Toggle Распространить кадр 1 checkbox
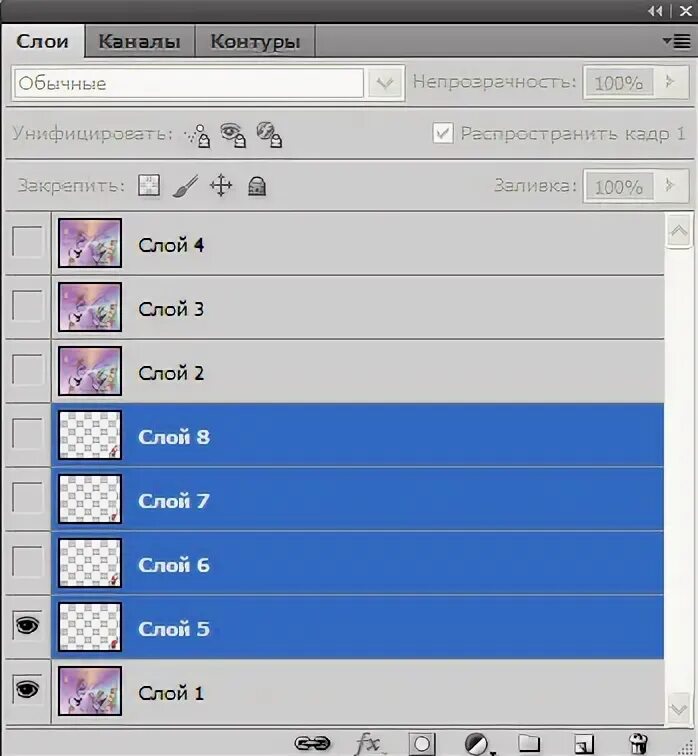698x756 pixels. [x=443, y=133]
